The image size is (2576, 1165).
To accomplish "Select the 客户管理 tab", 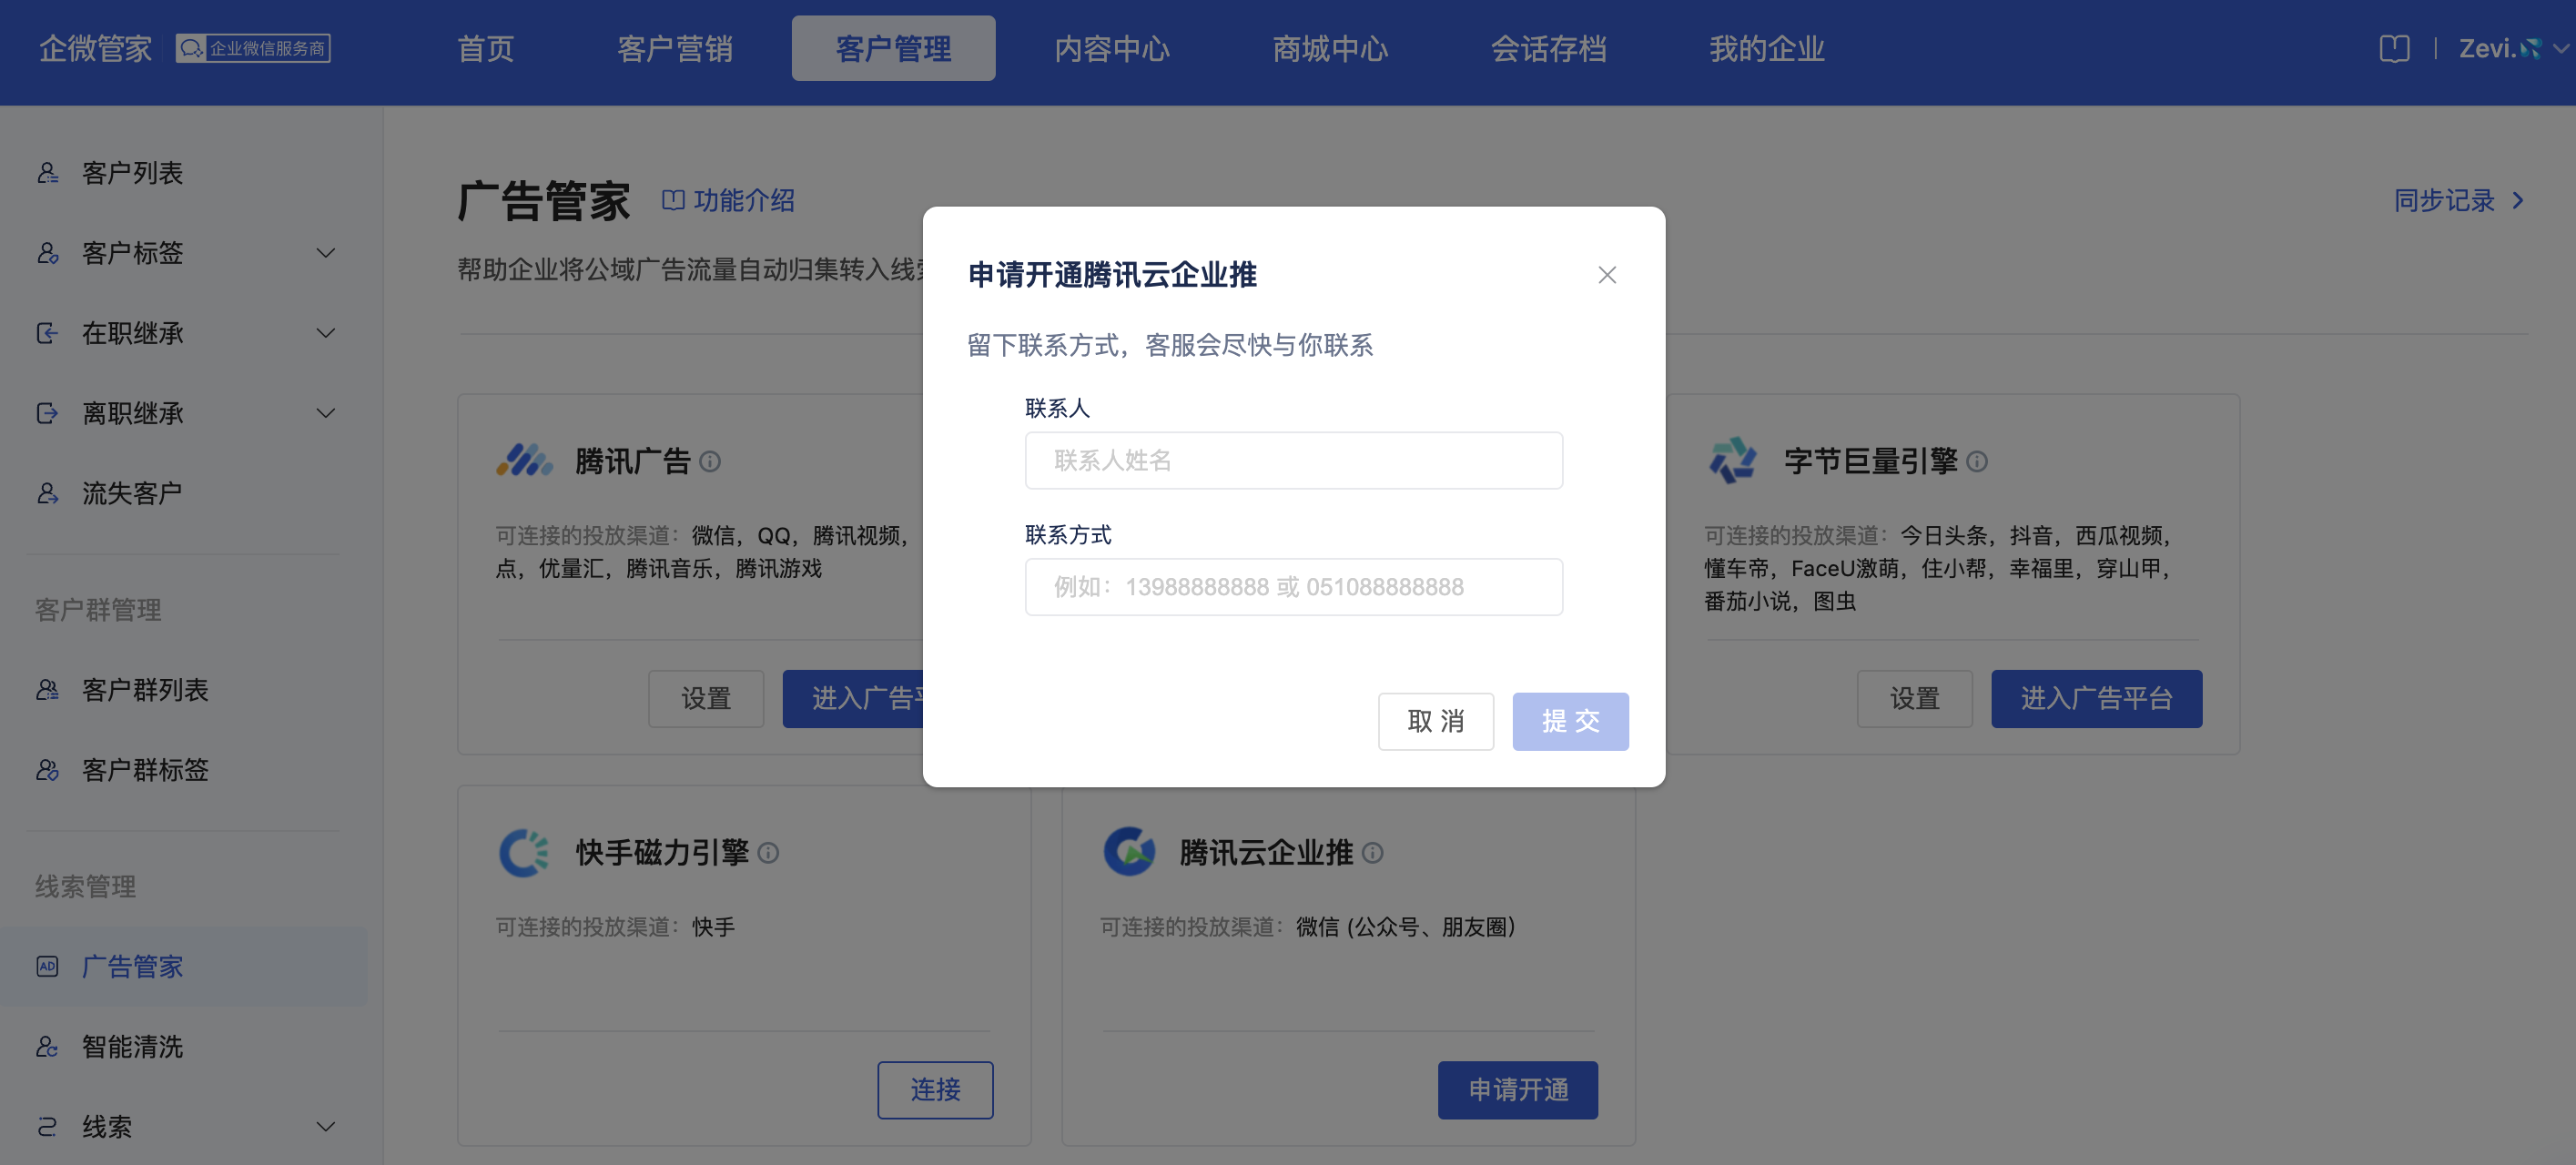I will 893,48.
